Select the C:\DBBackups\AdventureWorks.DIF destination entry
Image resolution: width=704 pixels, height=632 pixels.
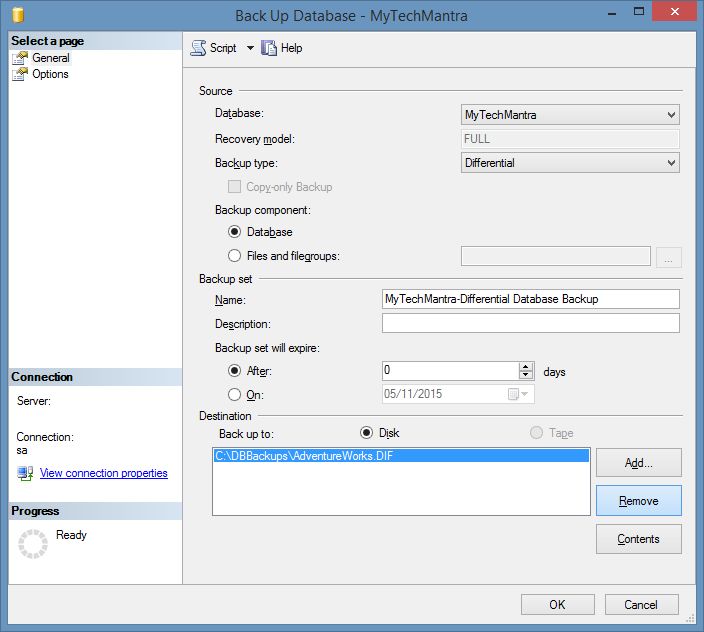(401, 456)
